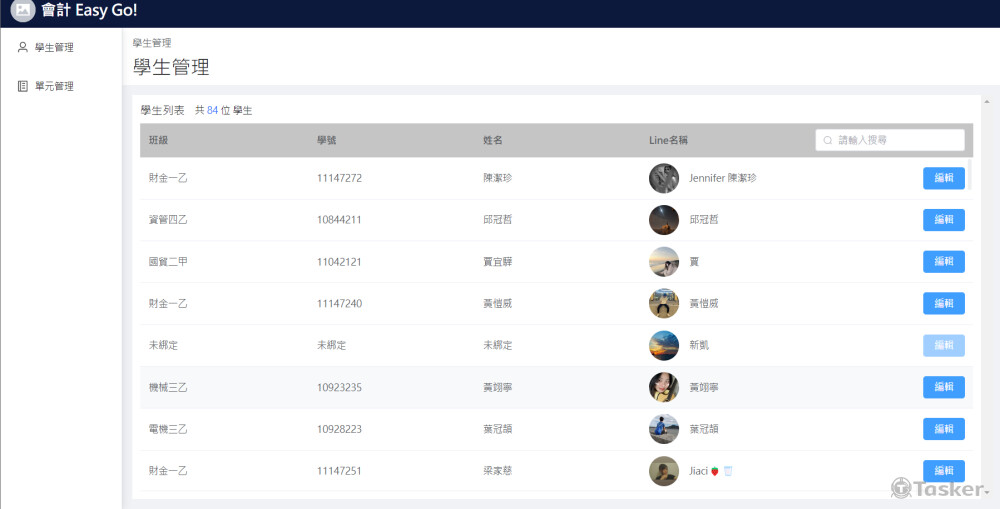Click the name cell 梁家慈
The image size is (1000, 509).
(x=497, y=471)
